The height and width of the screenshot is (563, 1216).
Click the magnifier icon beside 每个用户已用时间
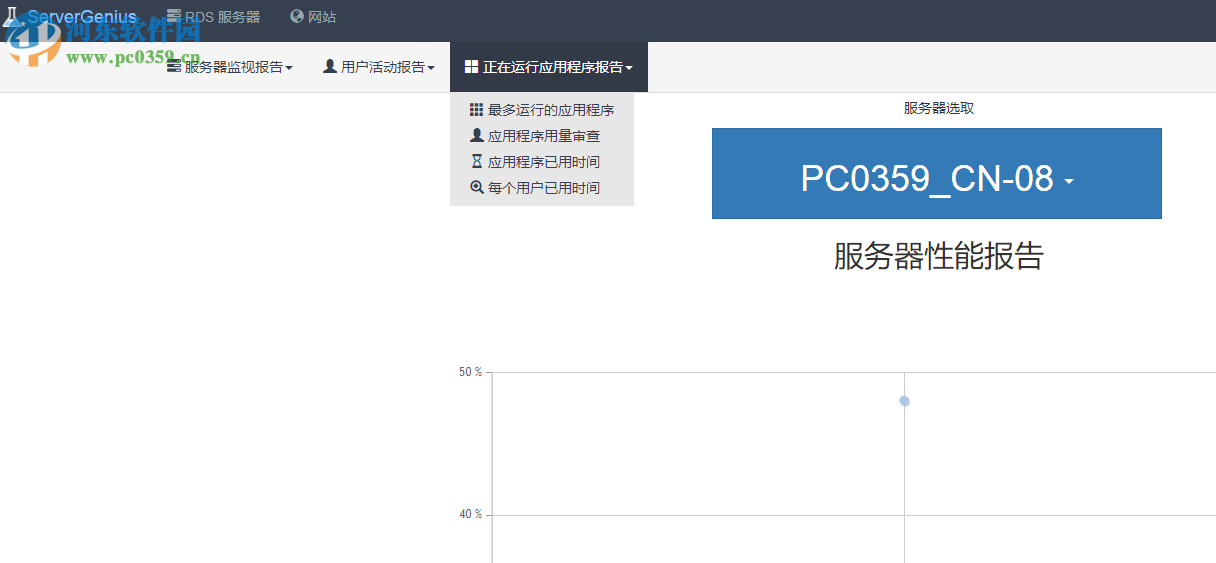(477, 187)
